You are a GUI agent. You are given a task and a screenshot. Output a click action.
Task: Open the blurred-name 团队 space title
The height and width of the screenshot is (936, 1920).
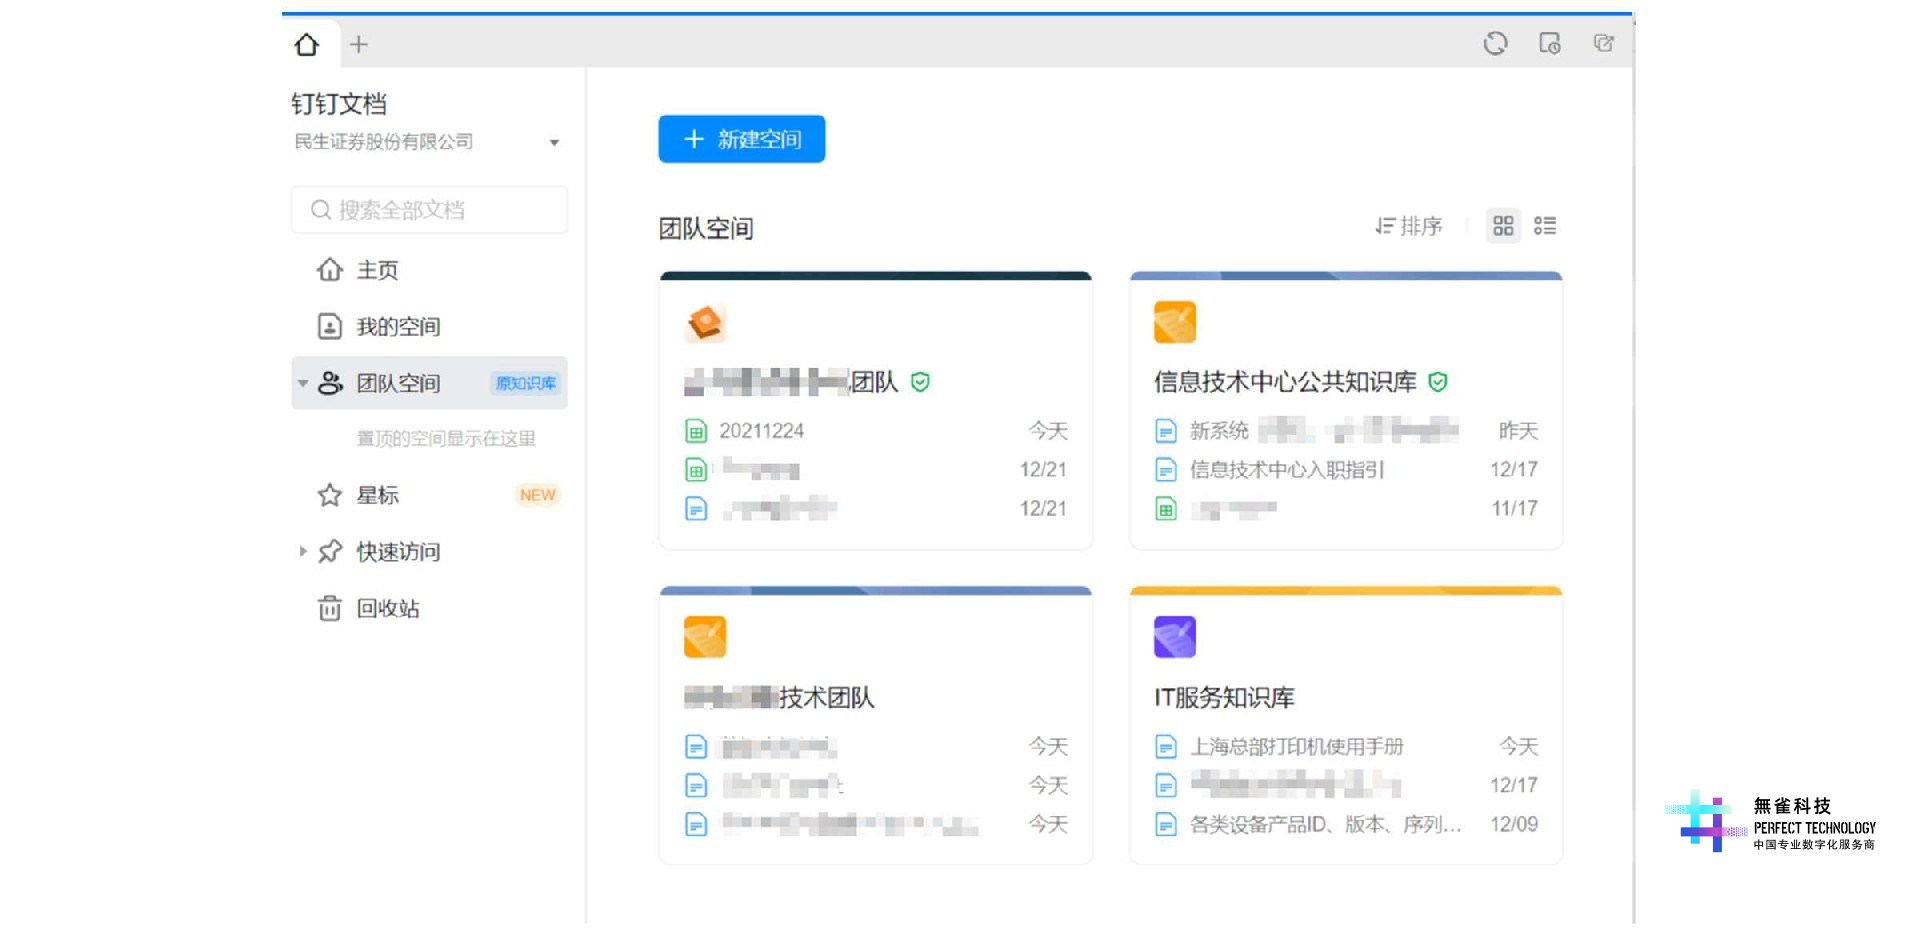tap(791, 382)
